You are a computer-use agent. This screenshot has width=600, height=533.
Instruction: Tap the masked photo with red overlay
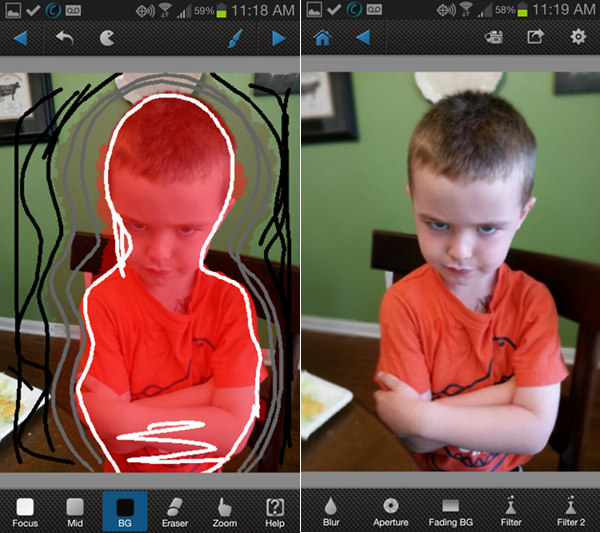pyautogui.click(x=150, y=272)
